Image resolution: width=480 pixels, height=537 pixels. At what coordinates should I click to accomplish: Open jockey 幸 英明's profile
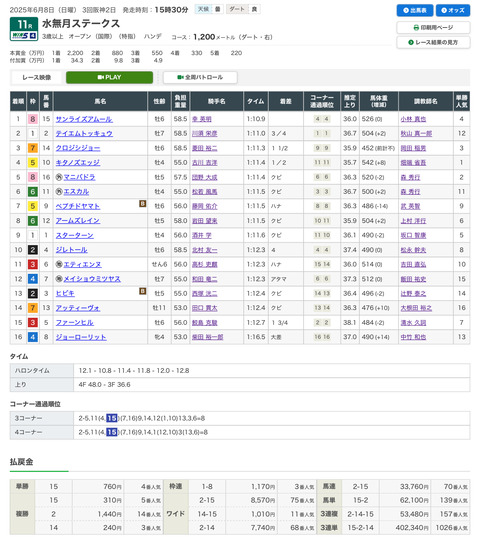(202, 119)
